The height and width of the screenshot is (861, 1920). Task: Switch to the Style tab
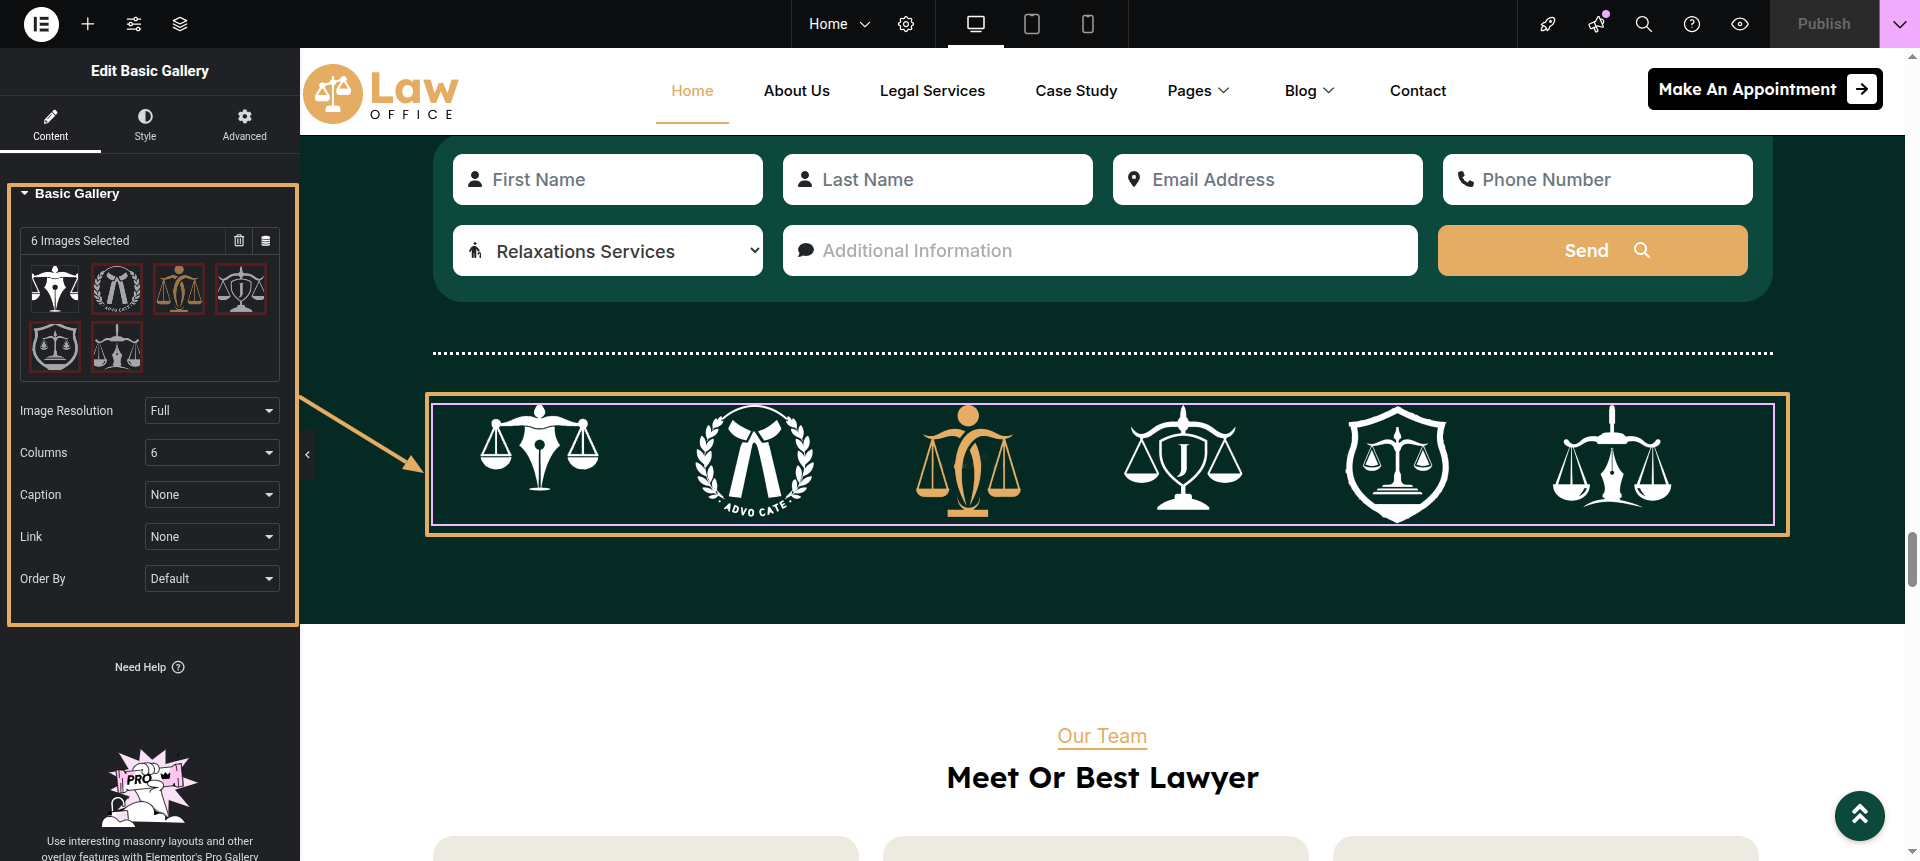(x=145, y=125)
